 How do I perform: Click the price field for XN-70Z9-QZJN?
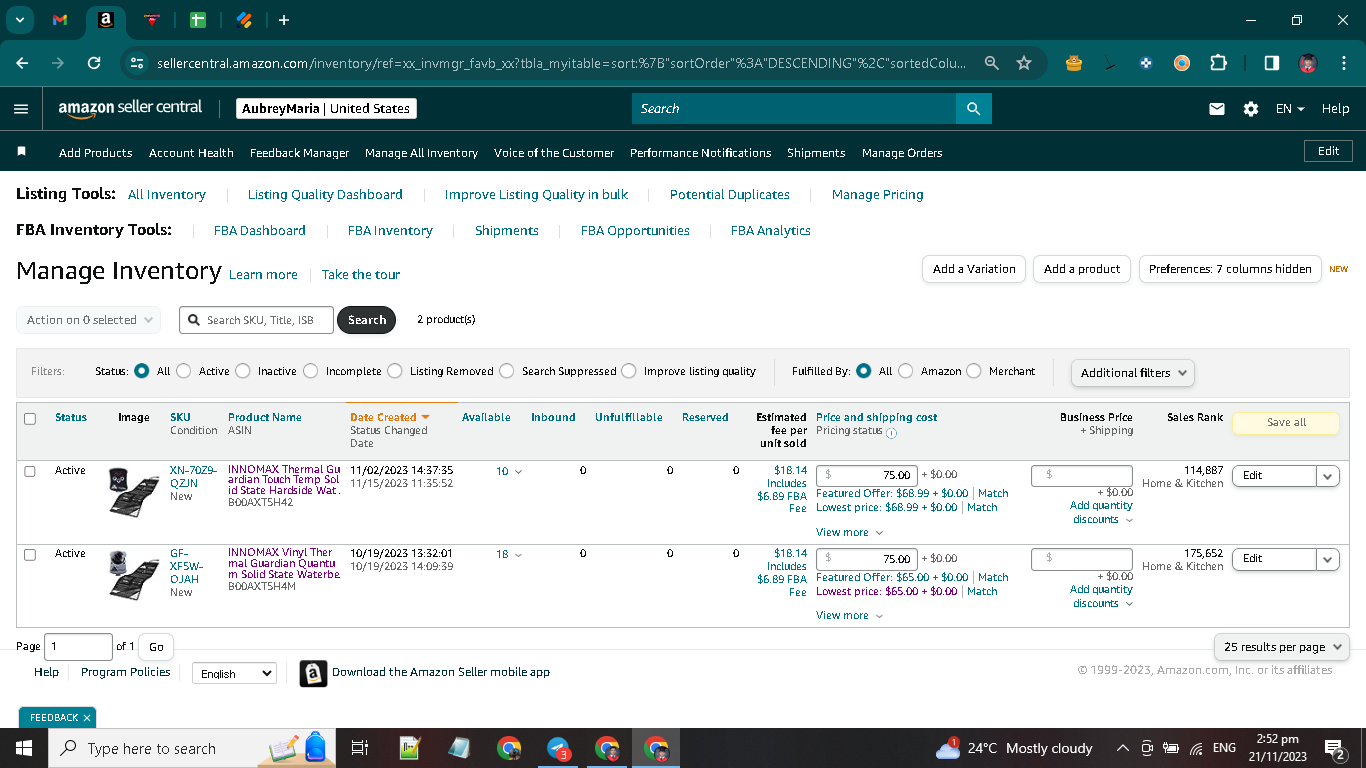pos(867,476)
